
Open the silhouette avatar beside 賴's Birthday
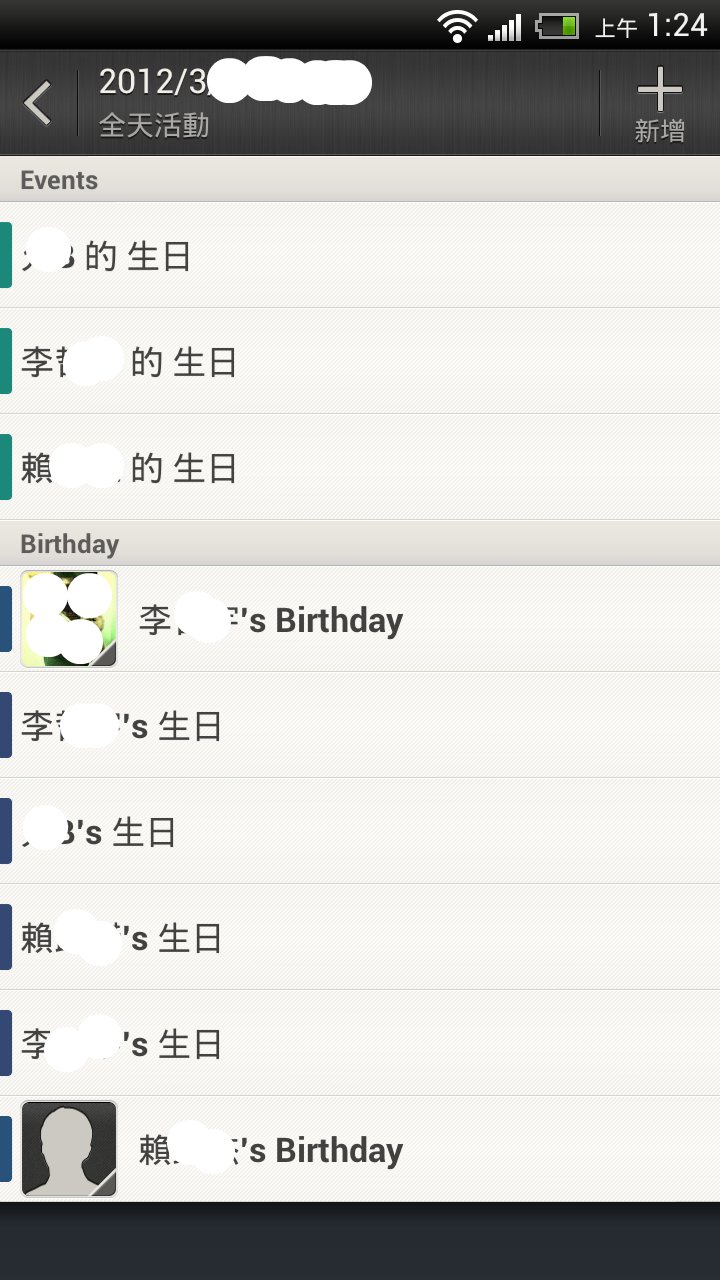pyautogui.click(x=69, y=1149)
